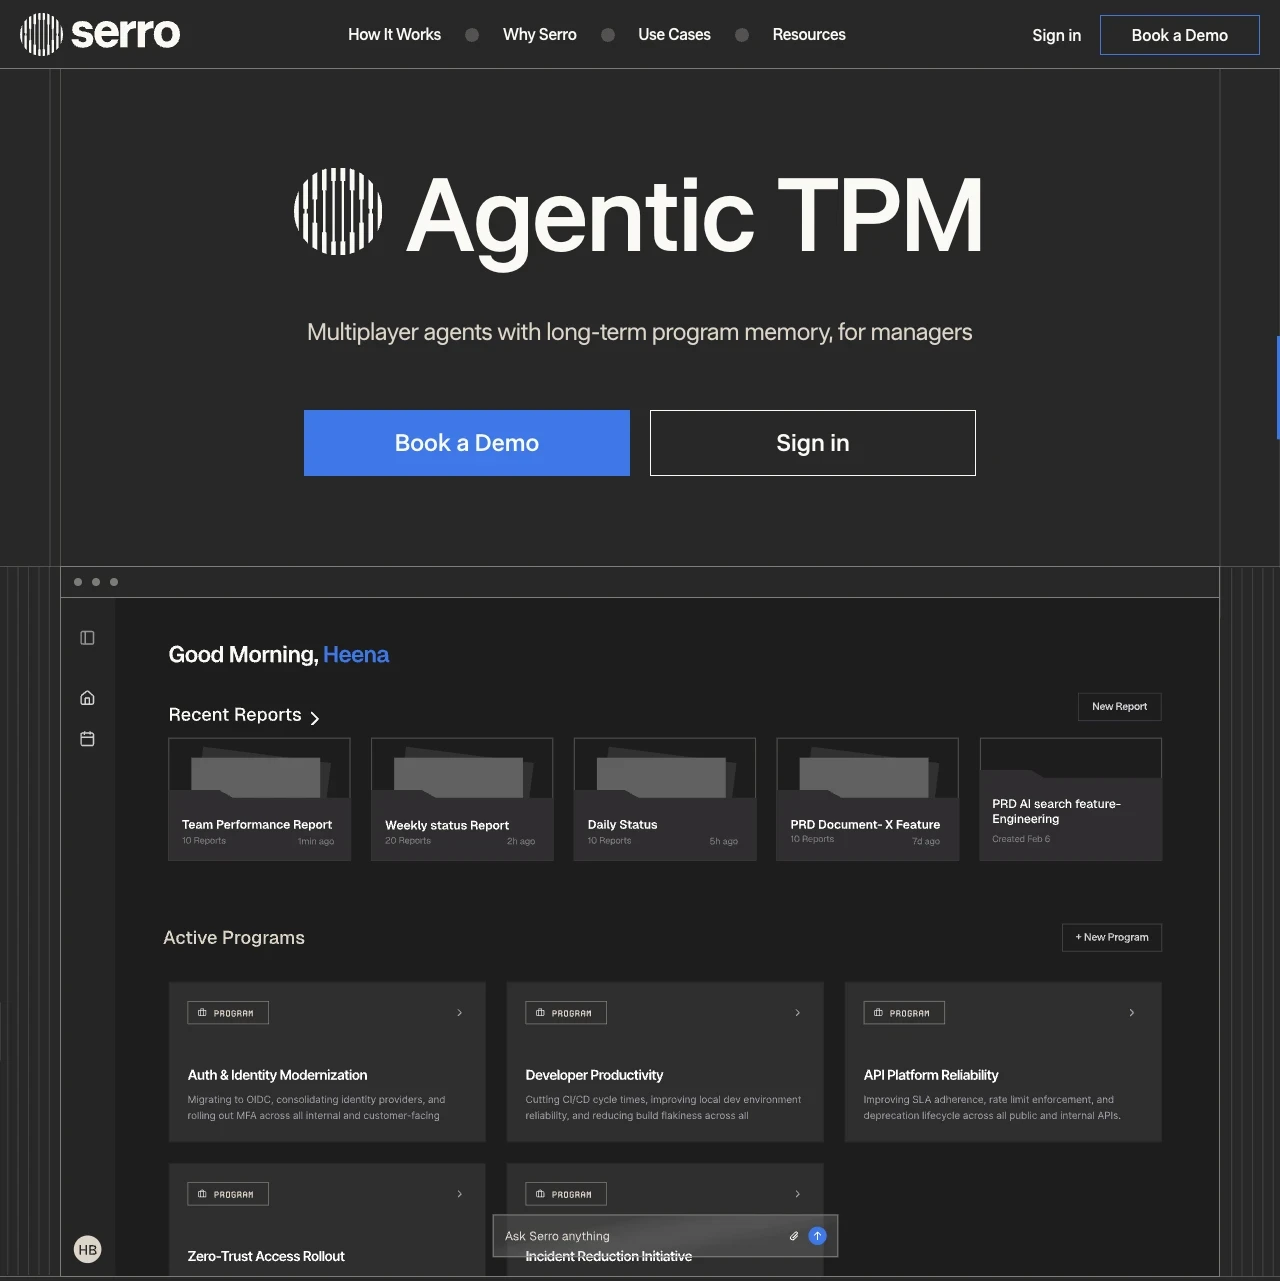Add a New Program
The height and width of the screenshot is (1281, 1280).
[x=1112, y=938]
